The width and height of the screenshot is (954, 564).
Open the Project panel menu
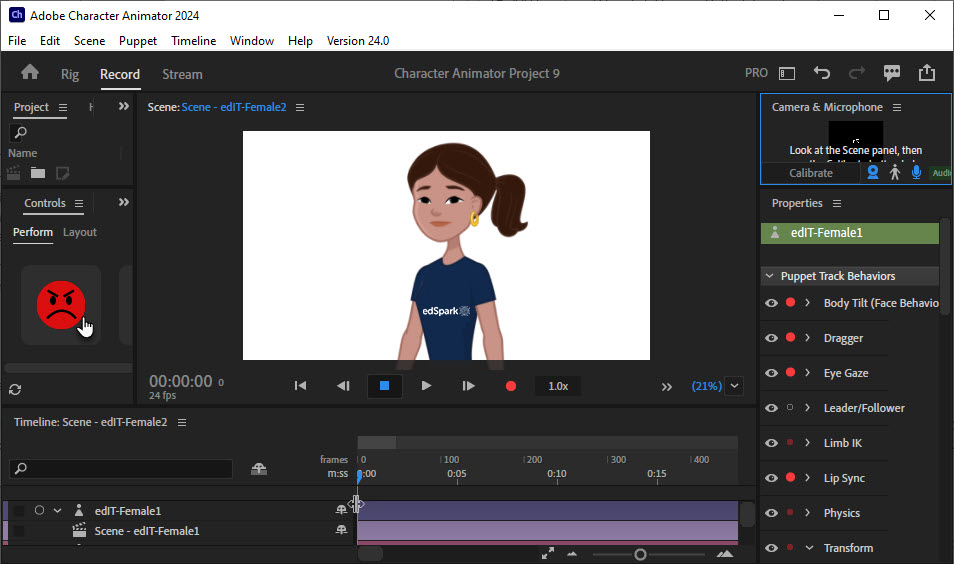(x=63, y=108)
